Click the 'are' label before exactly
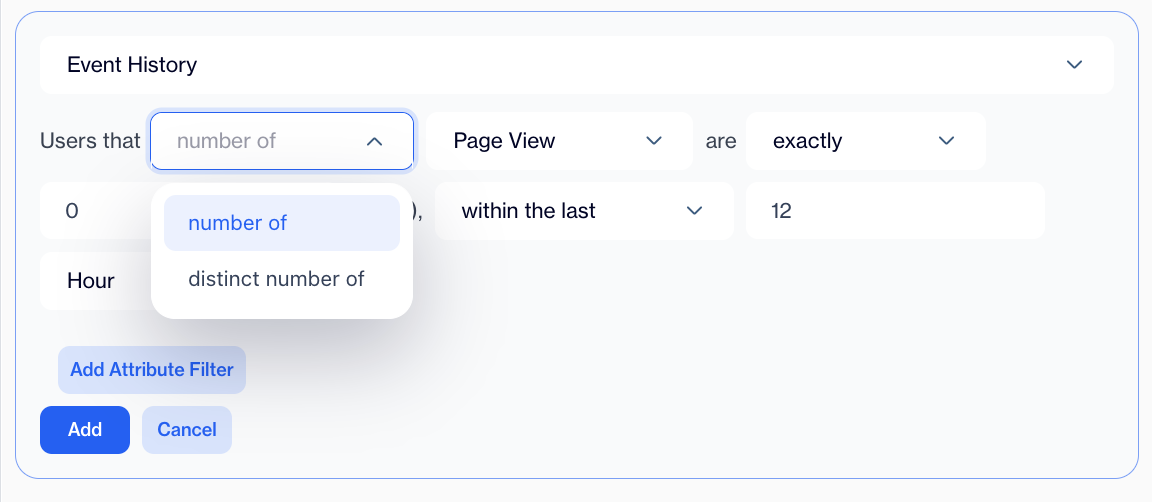The image size is (1152, 502). [x=721, y=141]
